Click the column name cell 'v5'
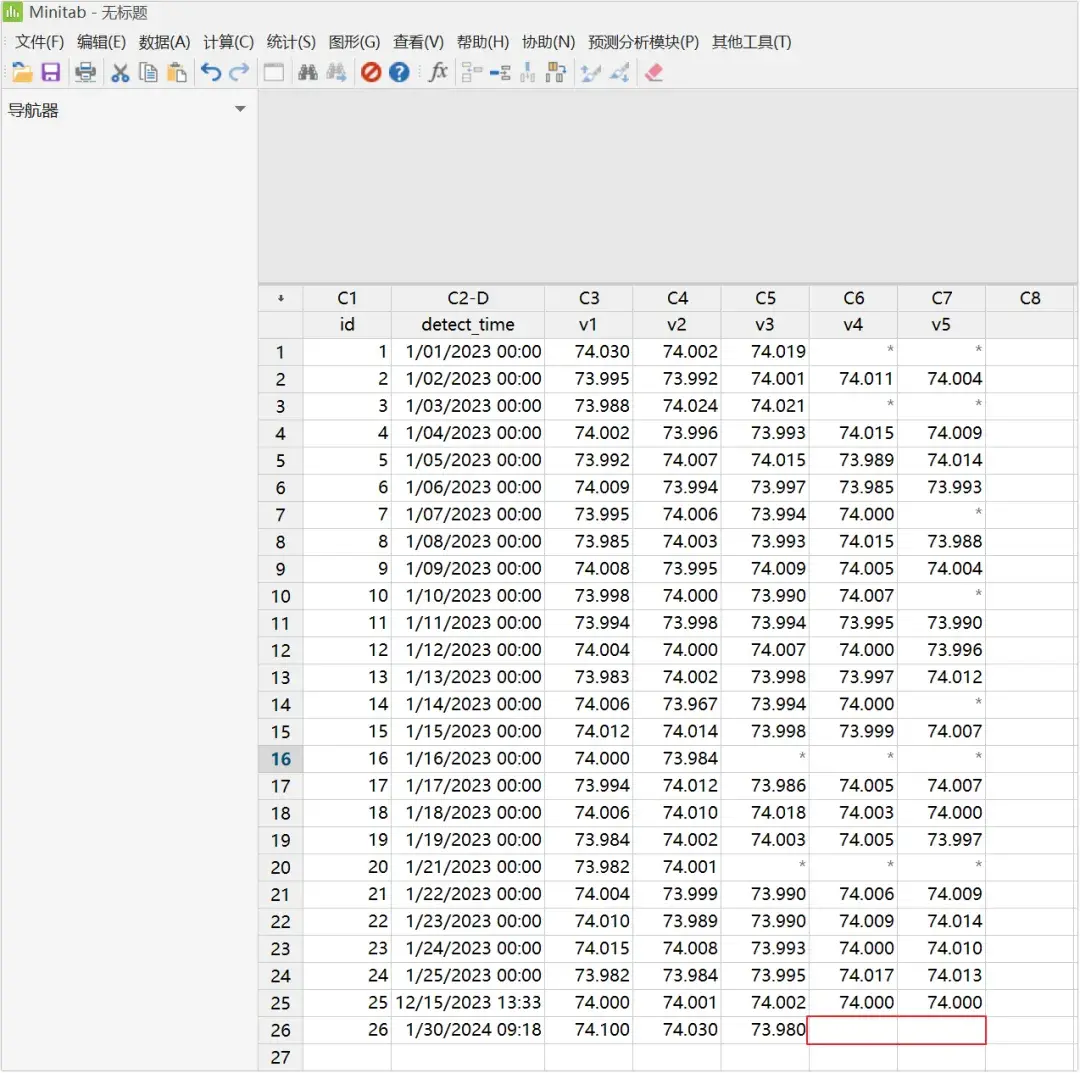The width and height of the screenshot is (1080, 1073). click(942, 324)
